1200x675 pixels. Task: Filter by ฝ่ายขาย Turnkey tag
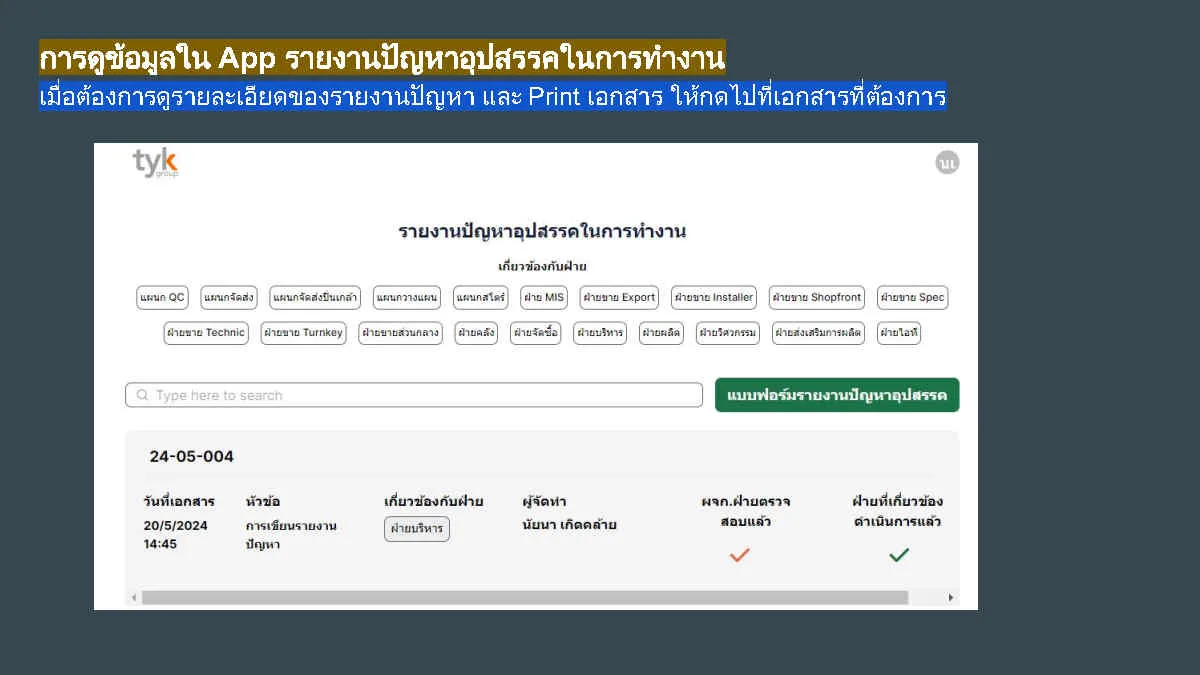(x=303, y=333)
